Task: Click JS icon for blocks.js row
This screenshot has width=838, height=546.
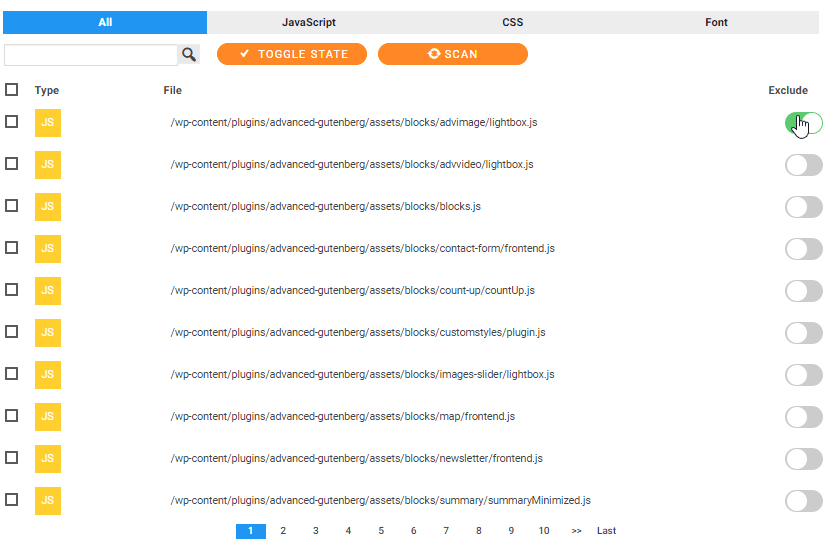Action: click(48, 207)
